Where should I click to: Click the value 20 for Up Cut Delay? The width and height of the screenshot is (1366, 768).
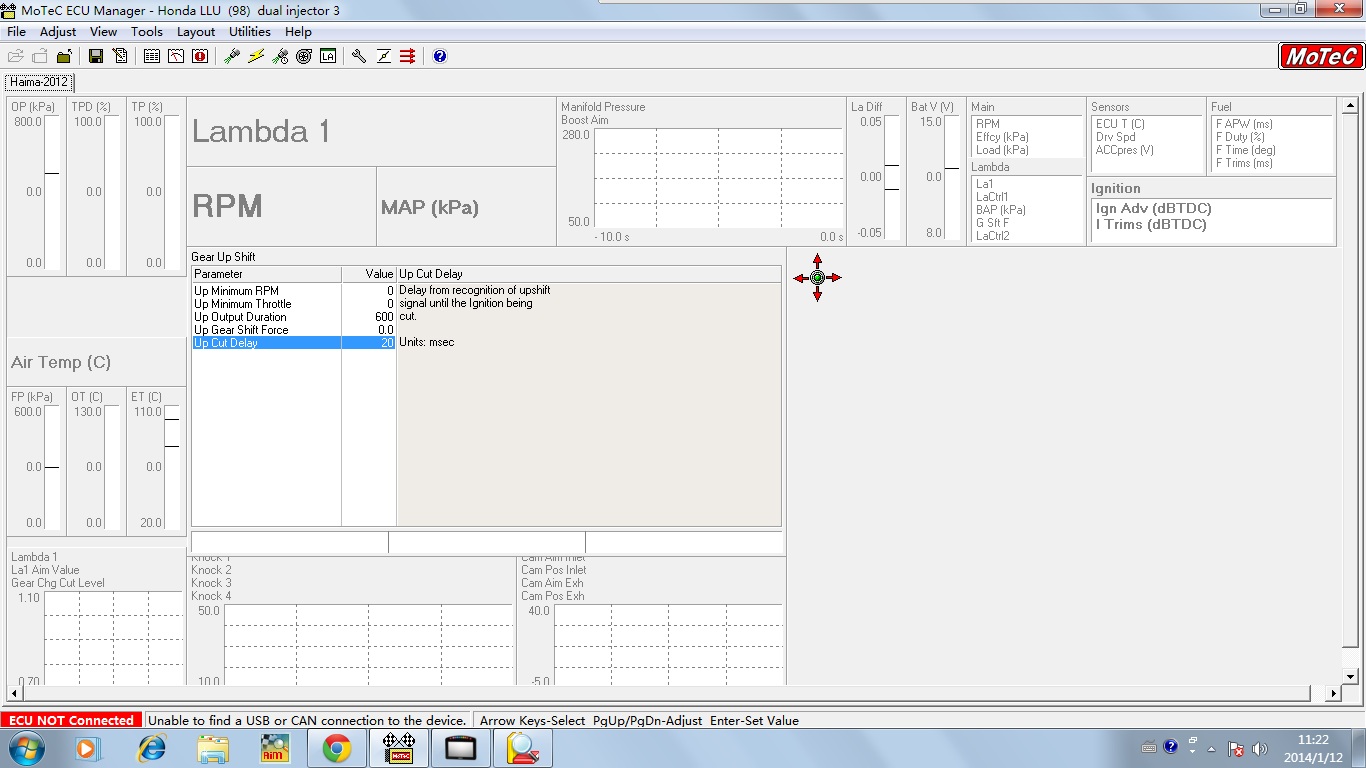[387, 343]
